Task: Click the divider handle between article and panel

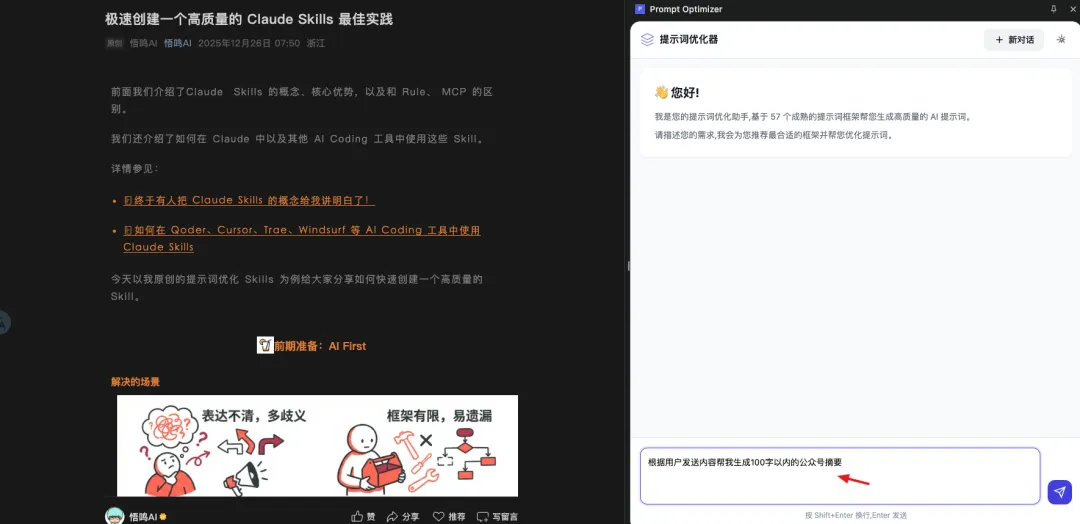Action: (629, 265)
